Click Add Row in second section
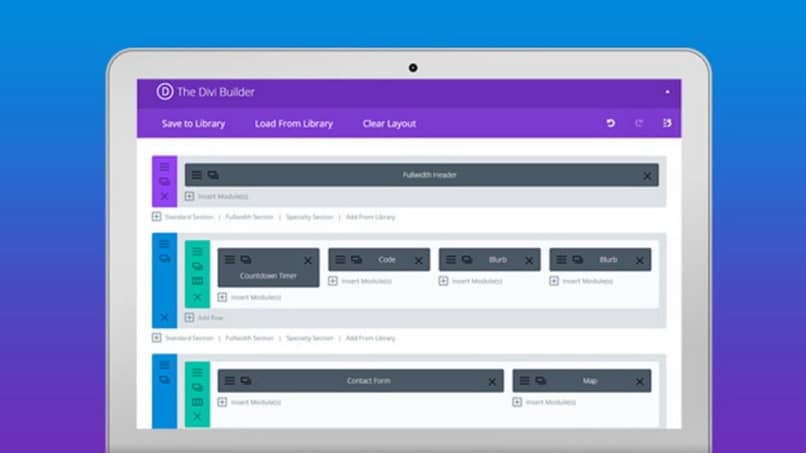Image resolution: width=806 pixels, height=453 pixels. pos(204,318)
